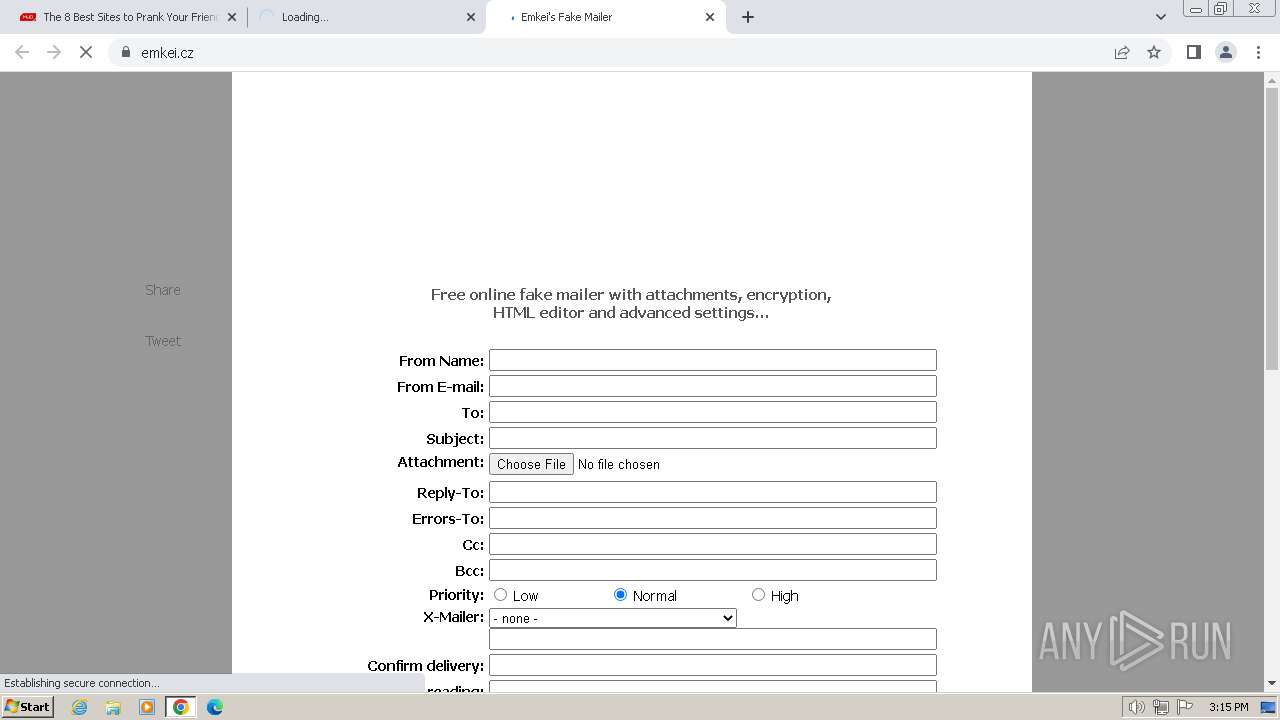
Task: Click the scrollbar up arrow
Action: pyautogui.click(x=1272, y=80)
